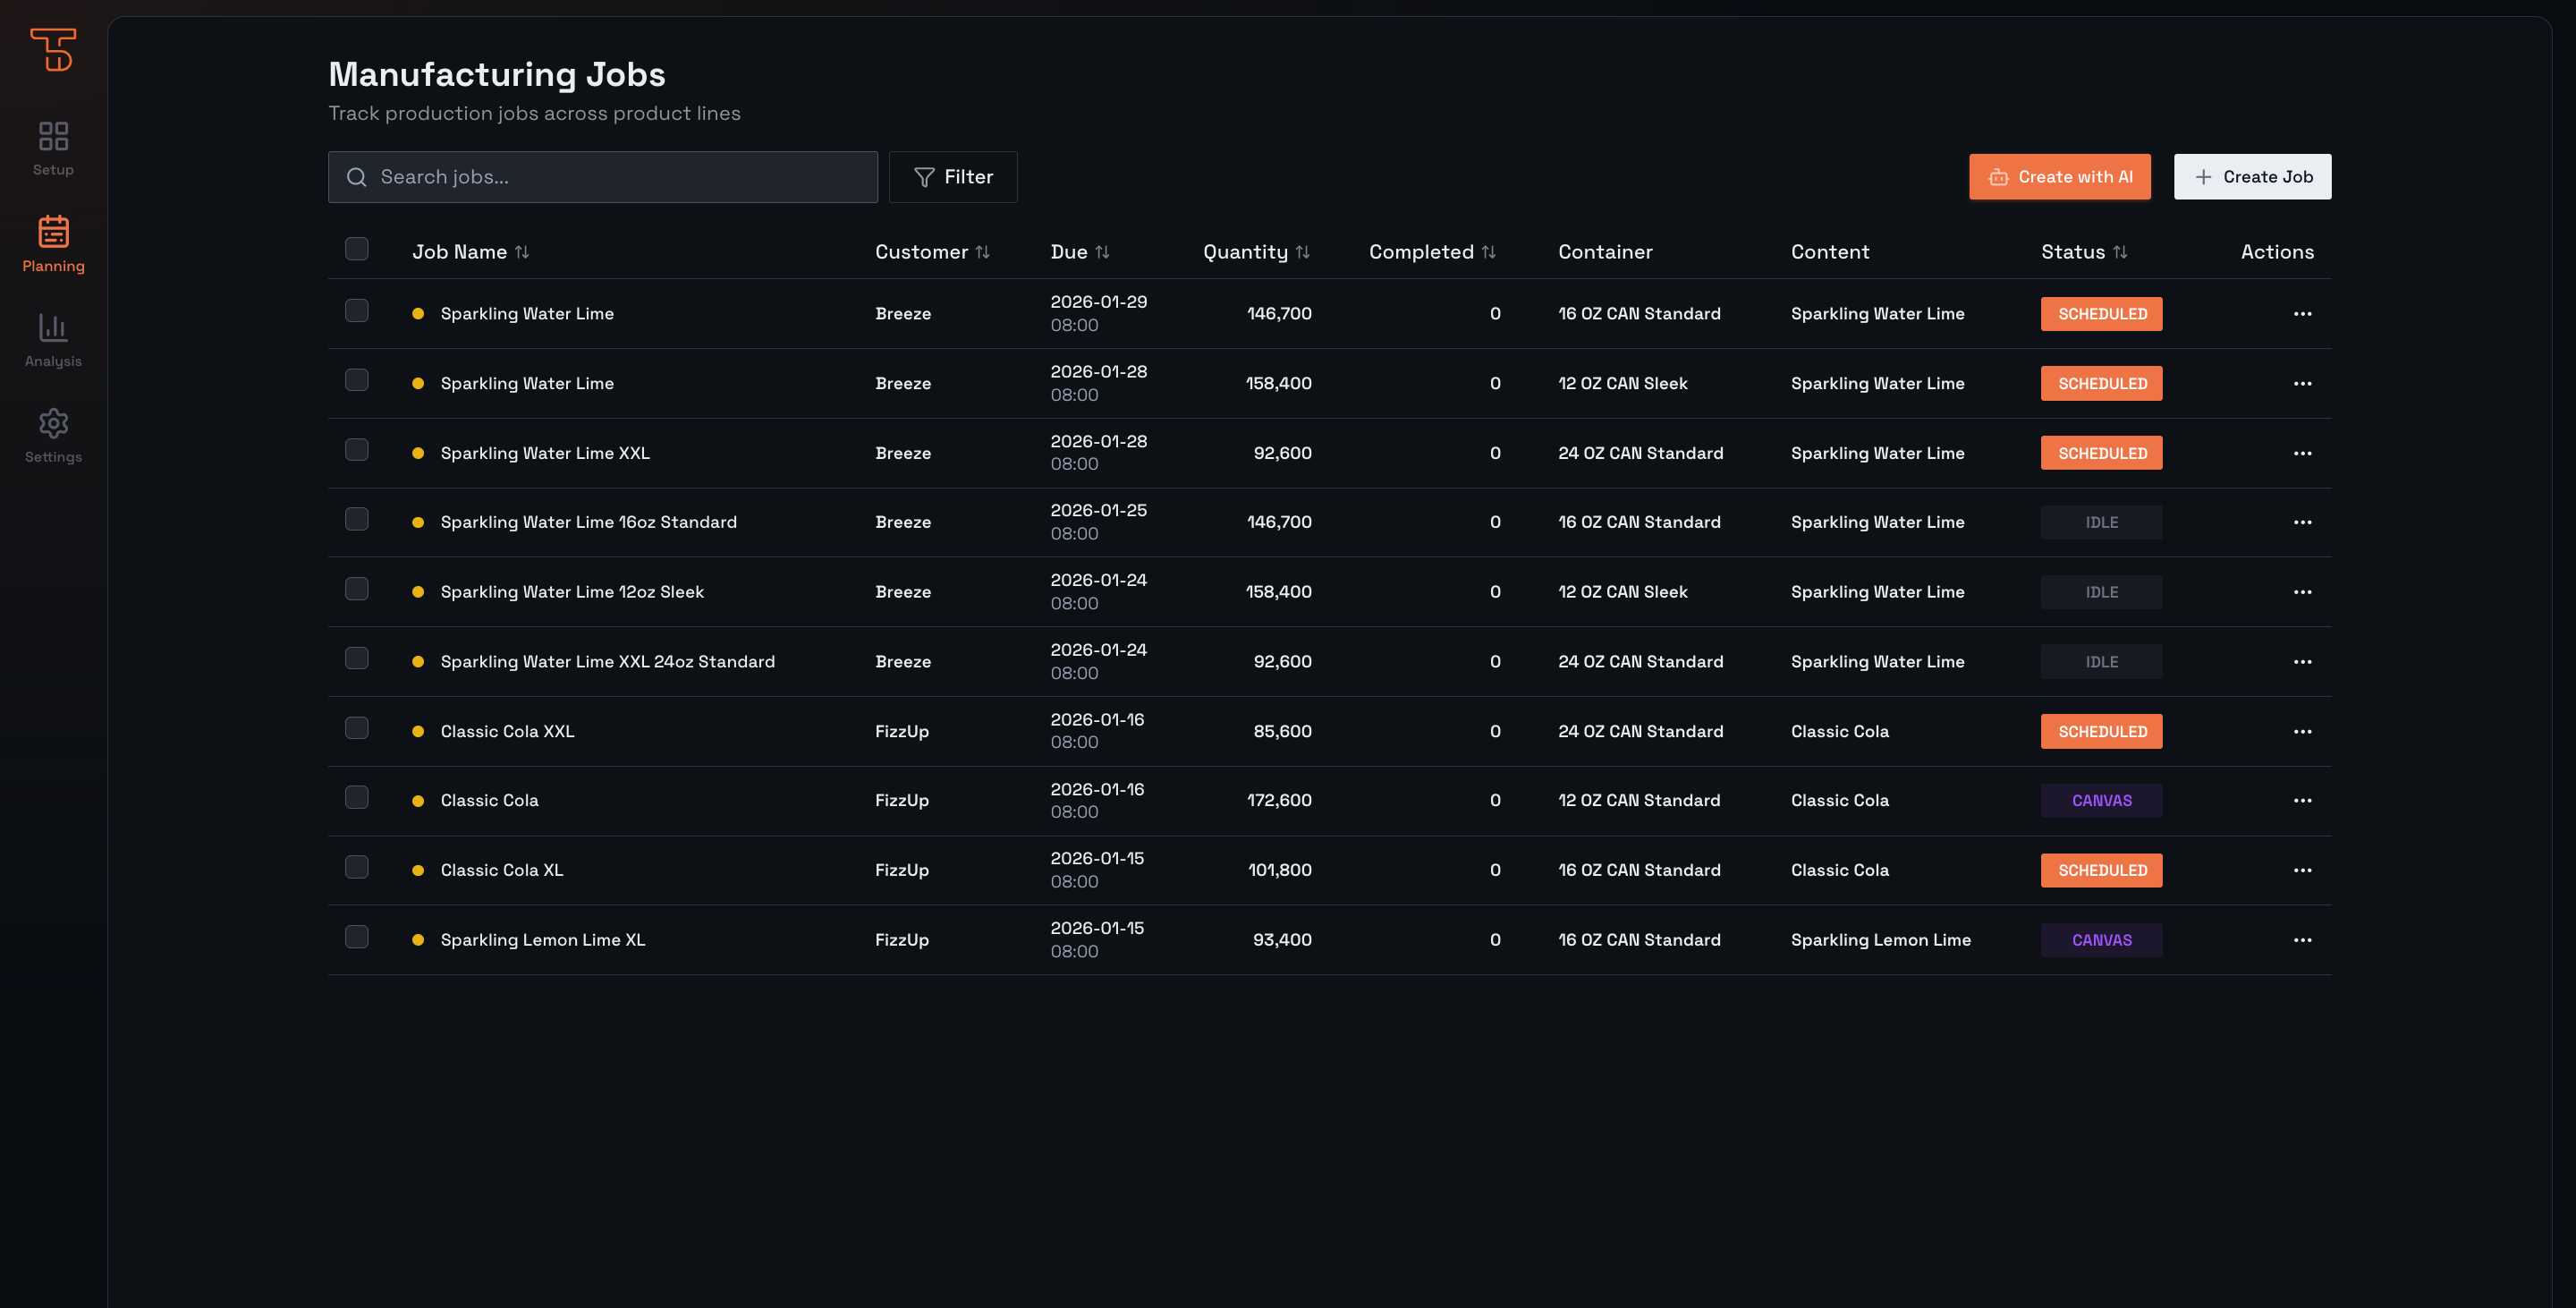Sort table by Status arrows
This screenshot has height=1308, width=2576.
coord(2120,252)
